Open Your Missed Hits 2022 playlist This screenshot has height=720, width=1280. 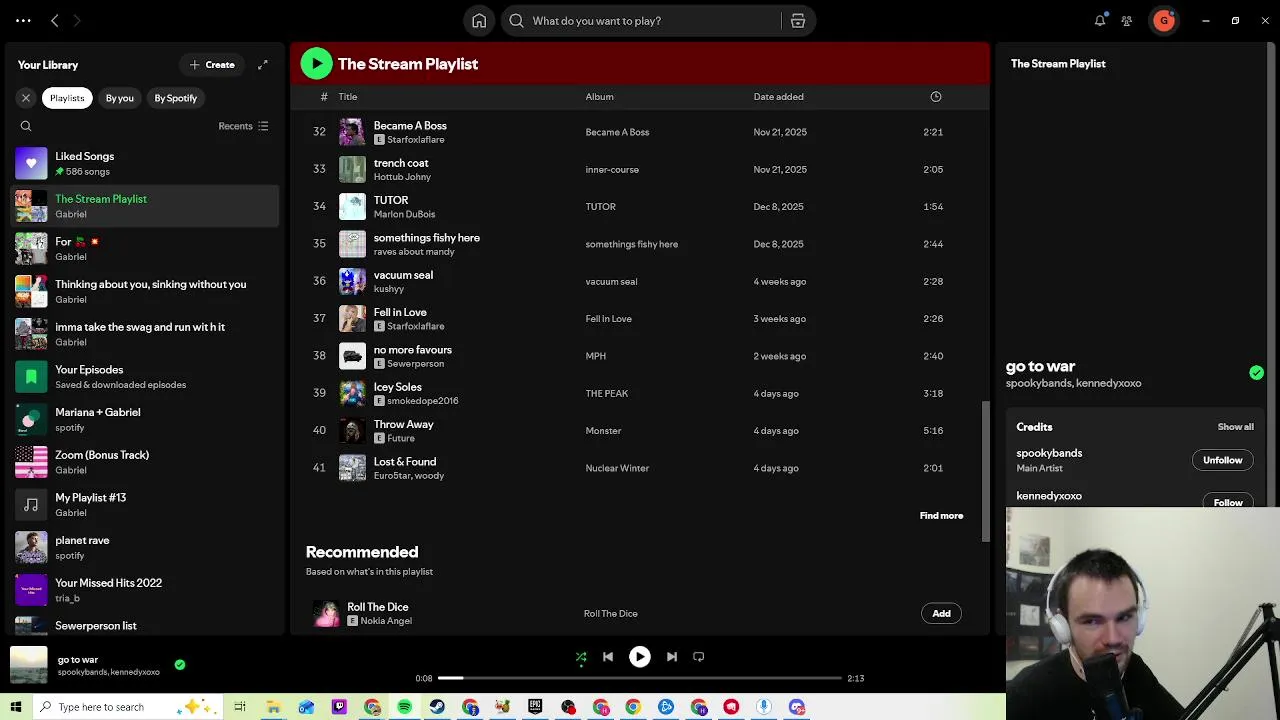pos(145,590)
